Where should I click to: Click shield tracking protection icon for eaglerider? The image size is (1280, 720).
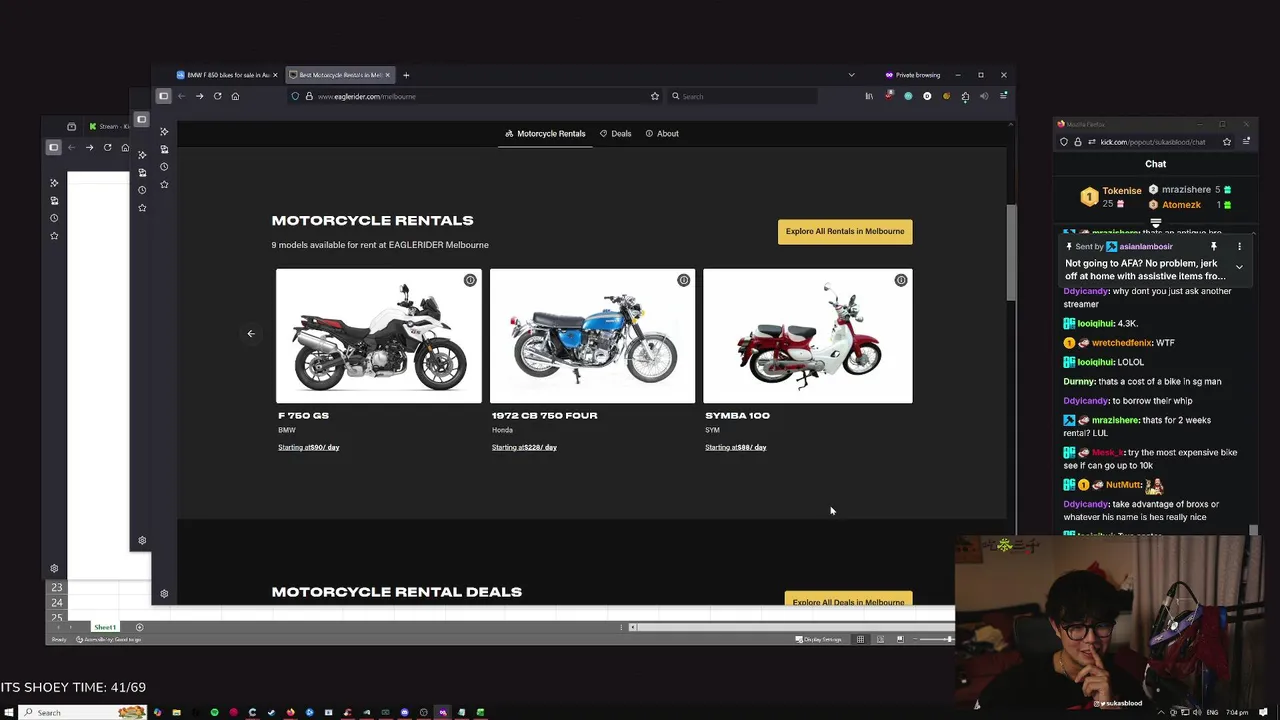tap(296, 96)
